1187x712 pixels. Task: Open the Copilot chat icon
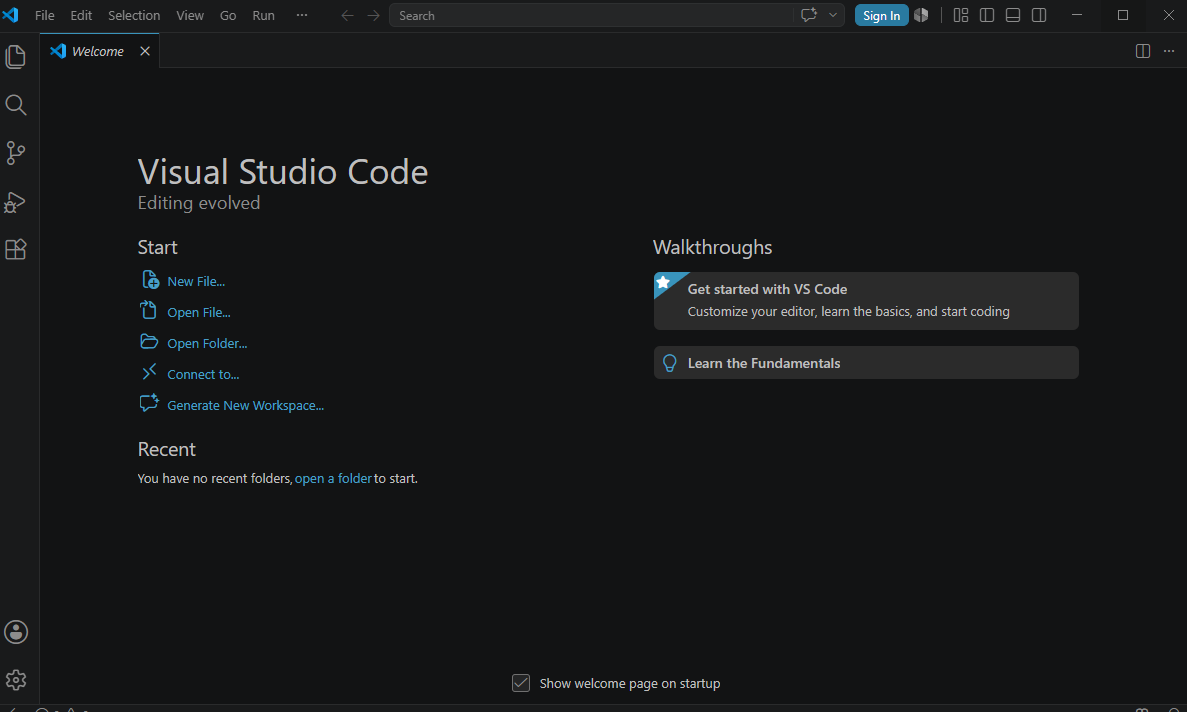tap(808, 15)
